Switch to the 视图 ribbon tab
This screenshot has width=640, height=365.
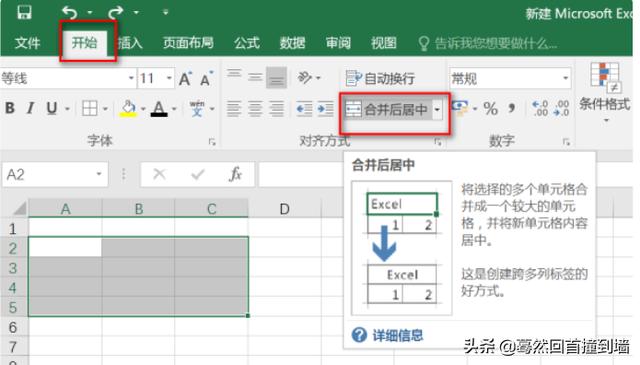[x=384, y=43]
